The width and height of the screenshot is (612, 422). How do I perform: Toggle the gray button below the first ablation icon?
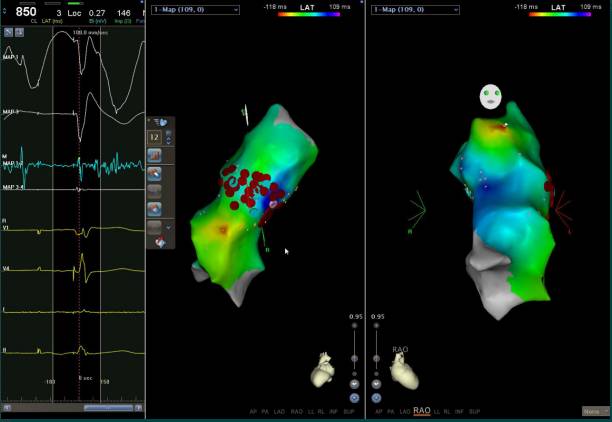(x=156, y=190)
